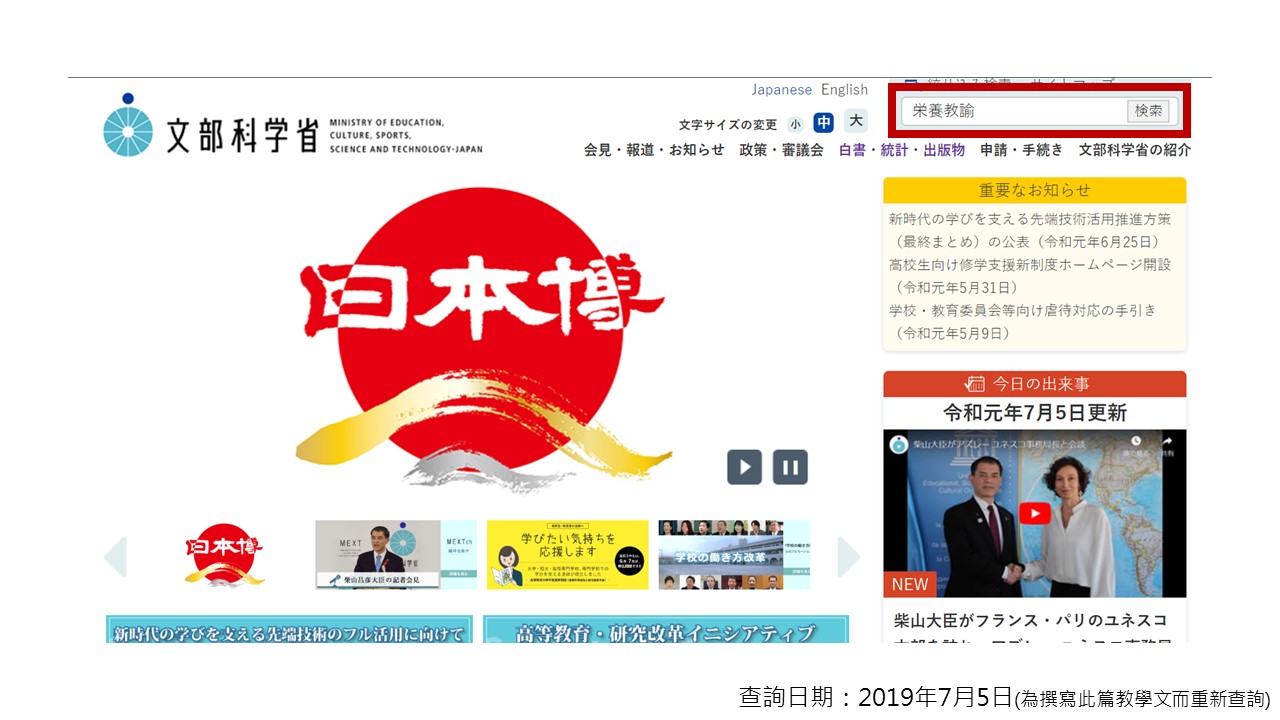The height and width of the screenshot is (720, 1280).
Task: Set font size to 中
Action: click(823, 123)
